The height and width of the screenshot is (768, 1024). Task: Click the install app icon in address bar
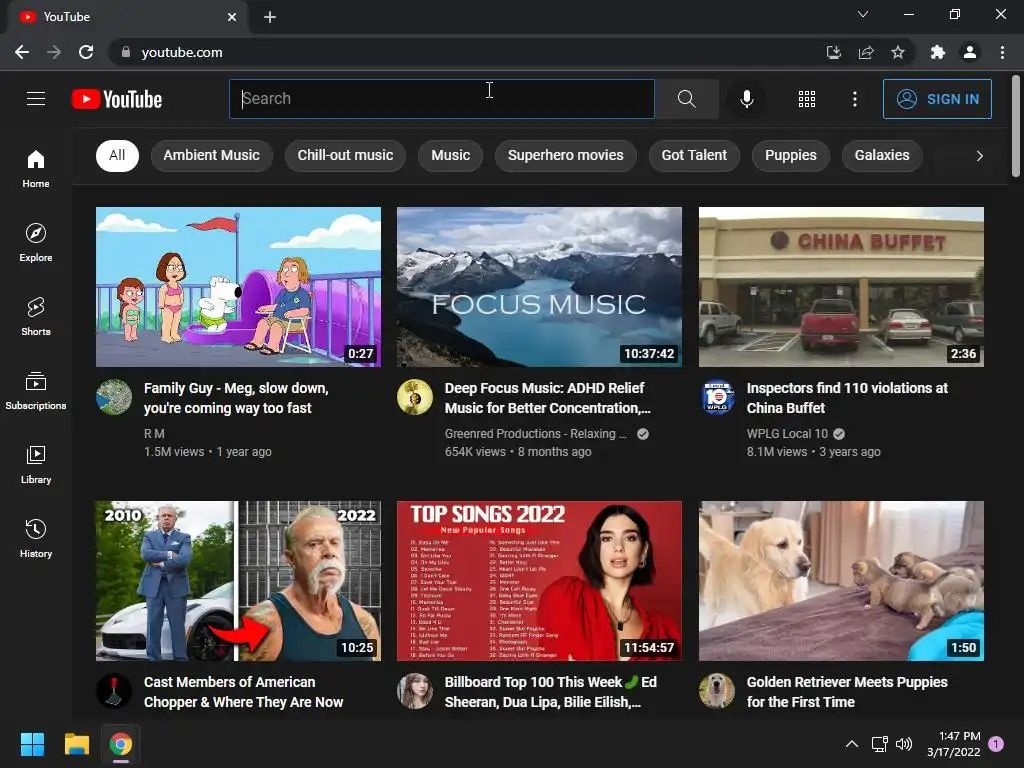click(x=833, y=52)
